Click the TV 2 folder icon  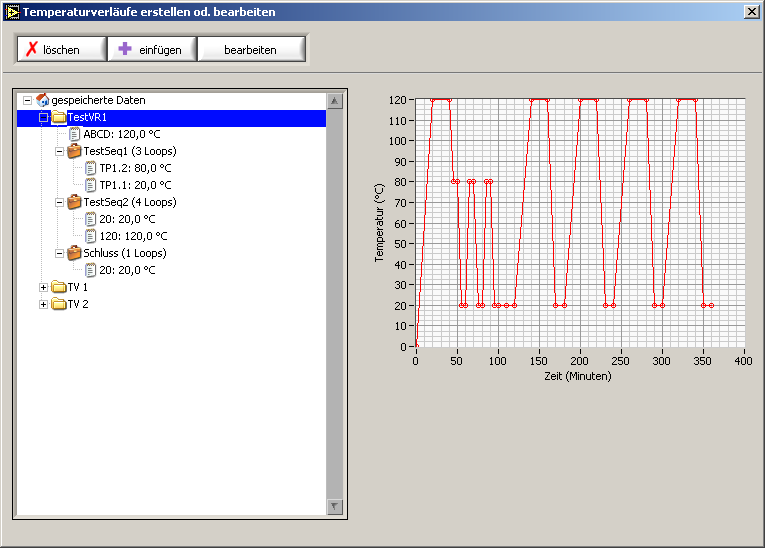pyautogui.click(x=58, y=304)
